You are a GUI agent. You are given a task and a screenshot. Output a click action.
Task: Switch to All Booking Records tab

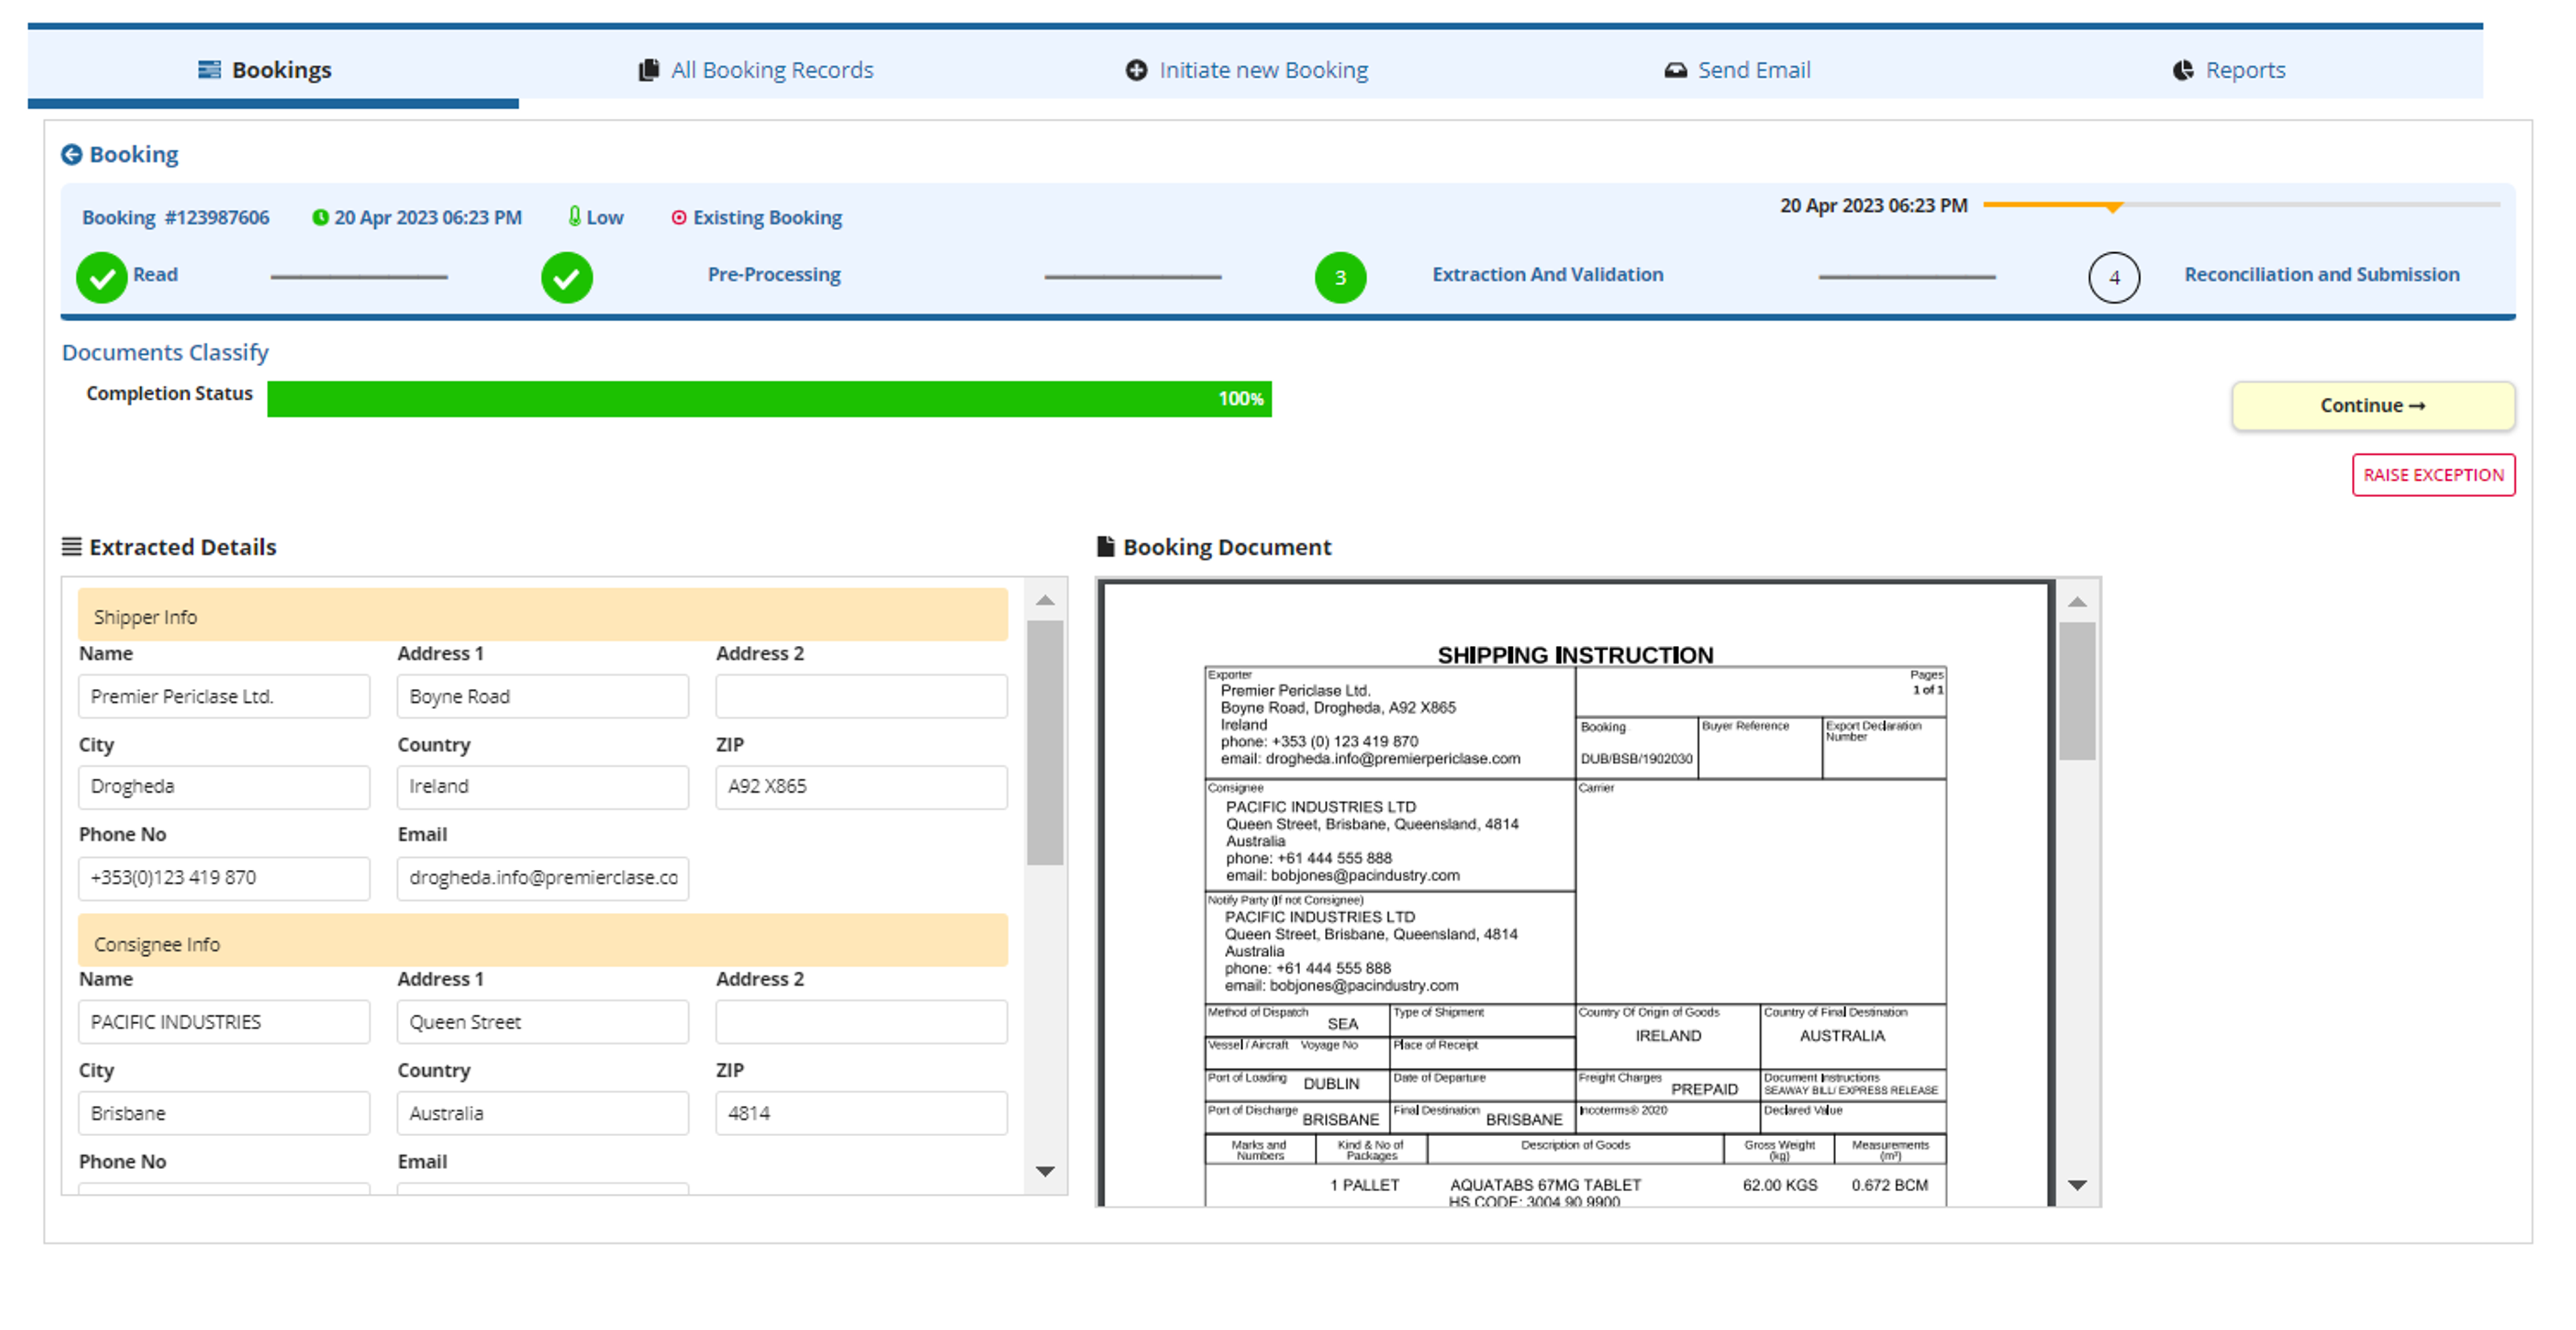point(756,69)
